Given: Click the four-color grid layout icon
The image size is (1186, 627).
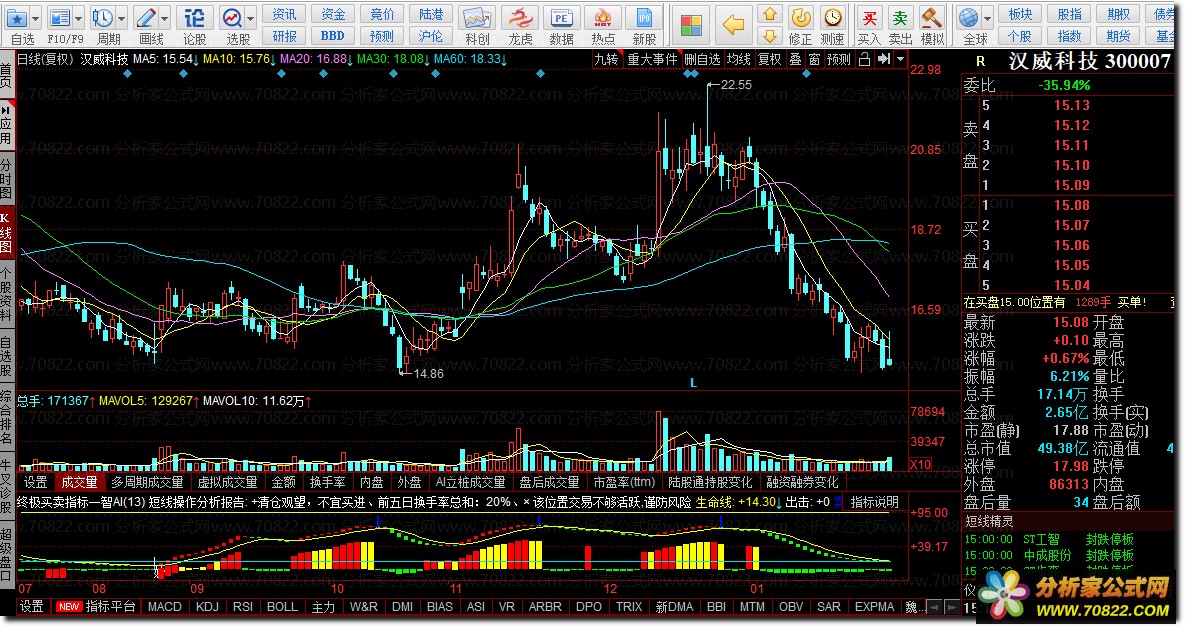Looking at the screenshot, I should click(691, 25).
